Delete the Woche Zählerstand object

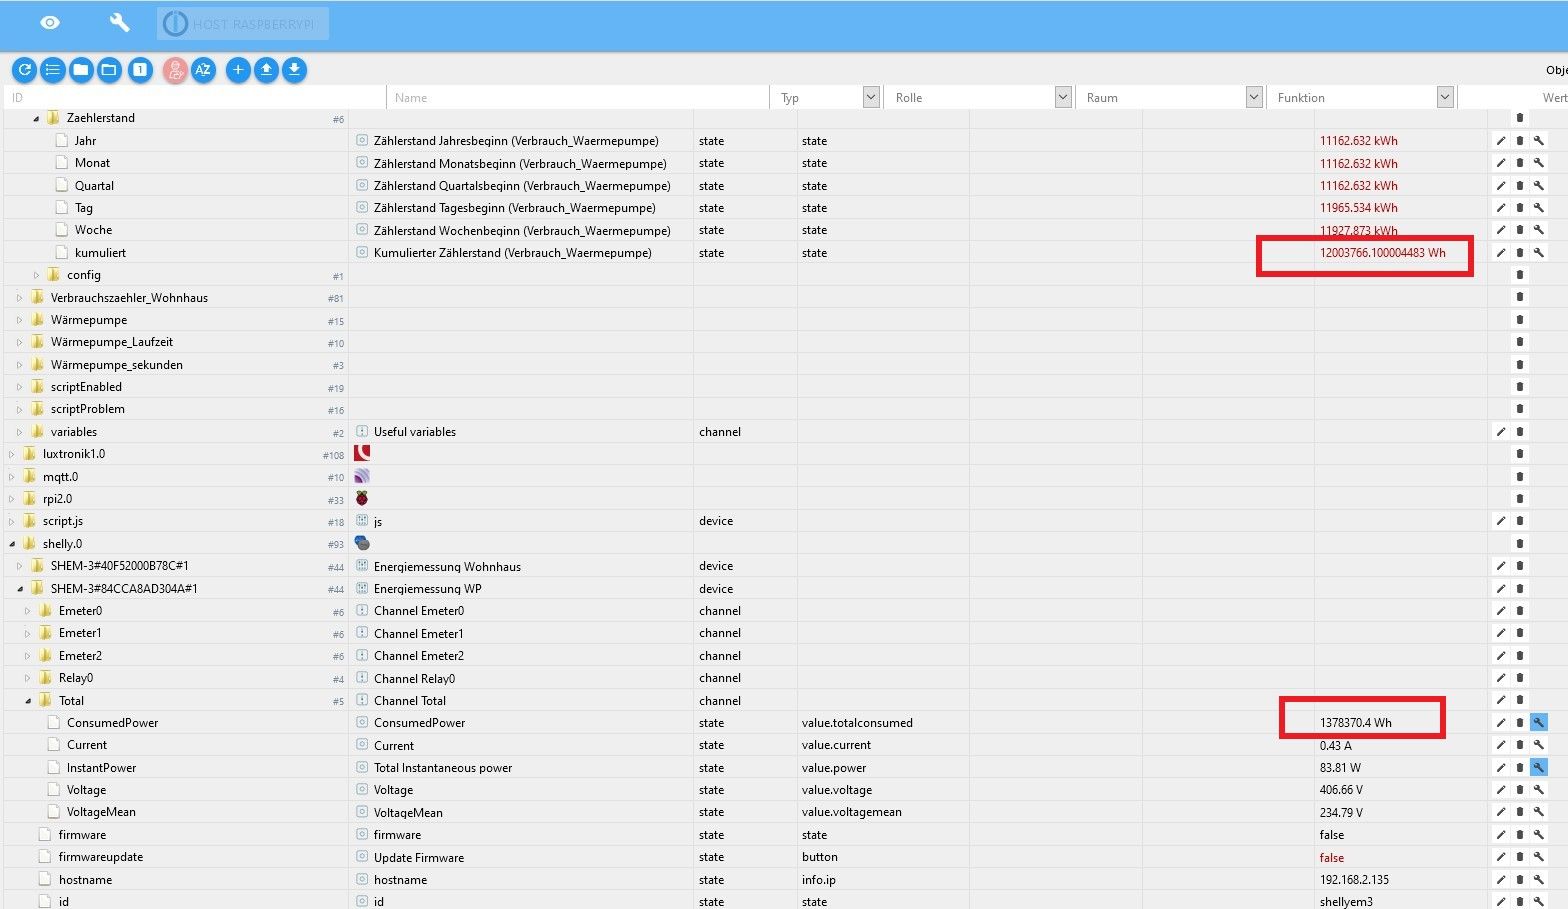tap(1520, 230)
